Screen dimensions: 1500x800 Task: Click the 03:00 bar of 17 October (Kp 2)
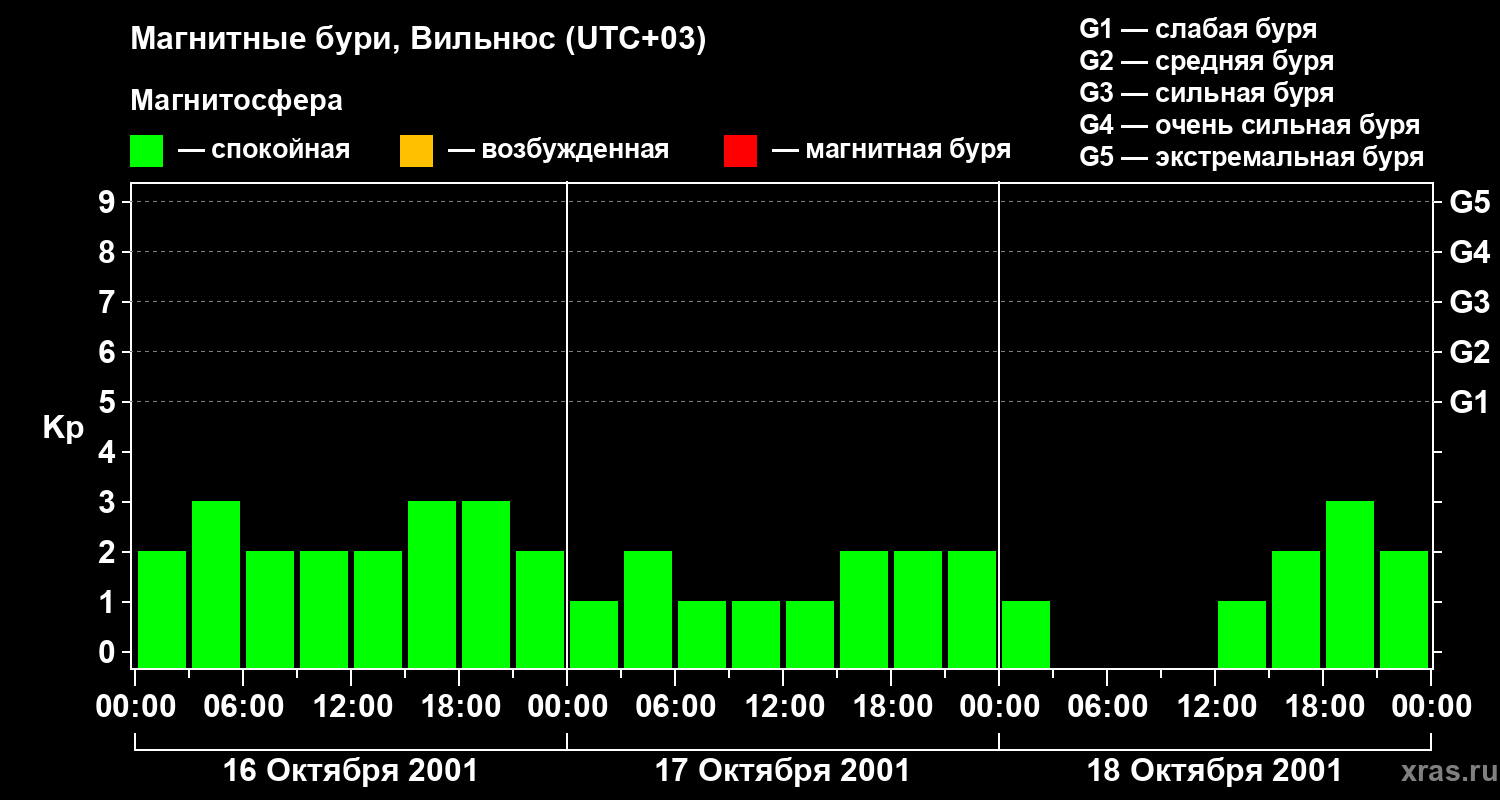click(x=648, y=609)
